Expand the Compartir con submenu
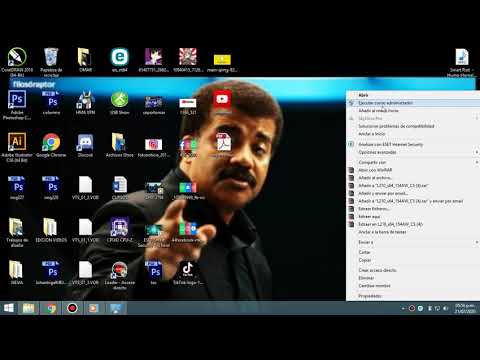This screenshot has height=360, width=480. [413, 162]
